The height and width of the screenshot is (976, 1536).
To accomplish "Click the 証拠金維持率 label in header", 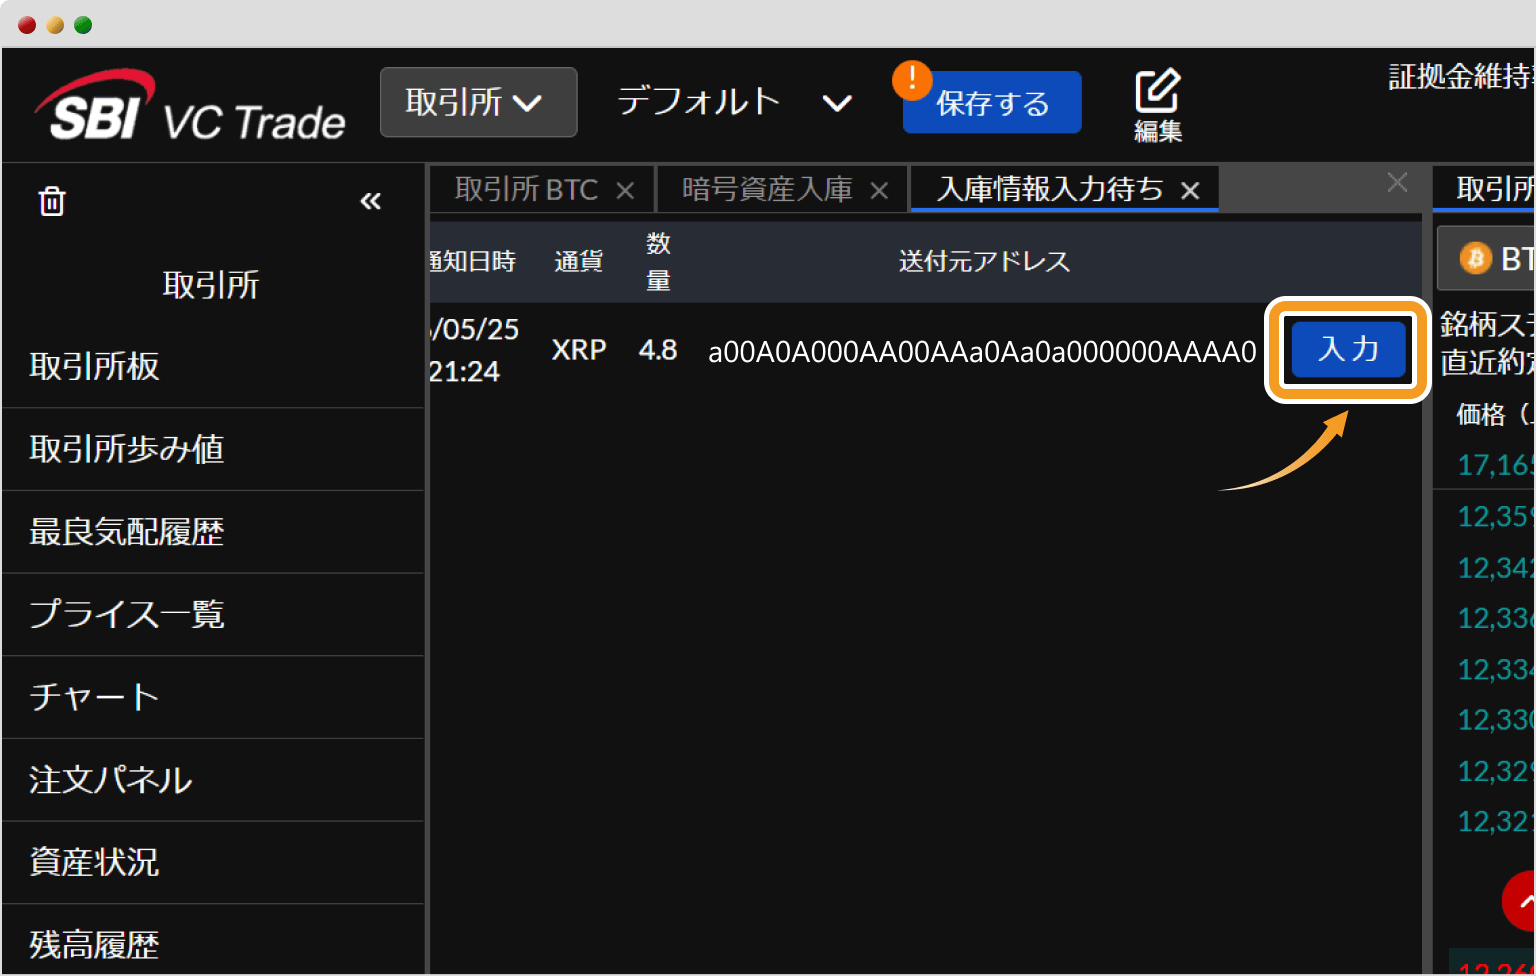I will [1461, 76].
